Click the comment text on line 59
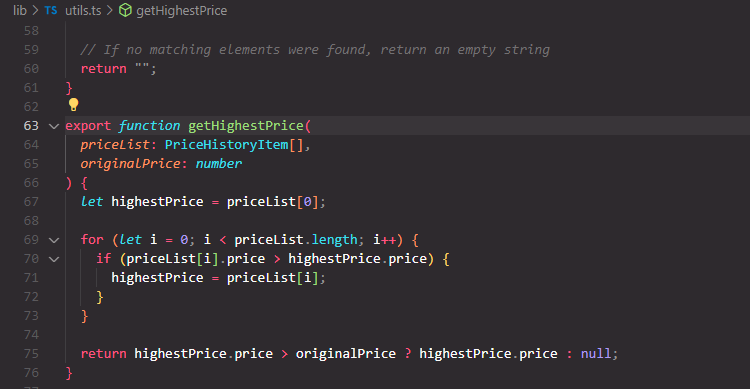The width and height of the screenshot is (750, 389). point(315,50)
